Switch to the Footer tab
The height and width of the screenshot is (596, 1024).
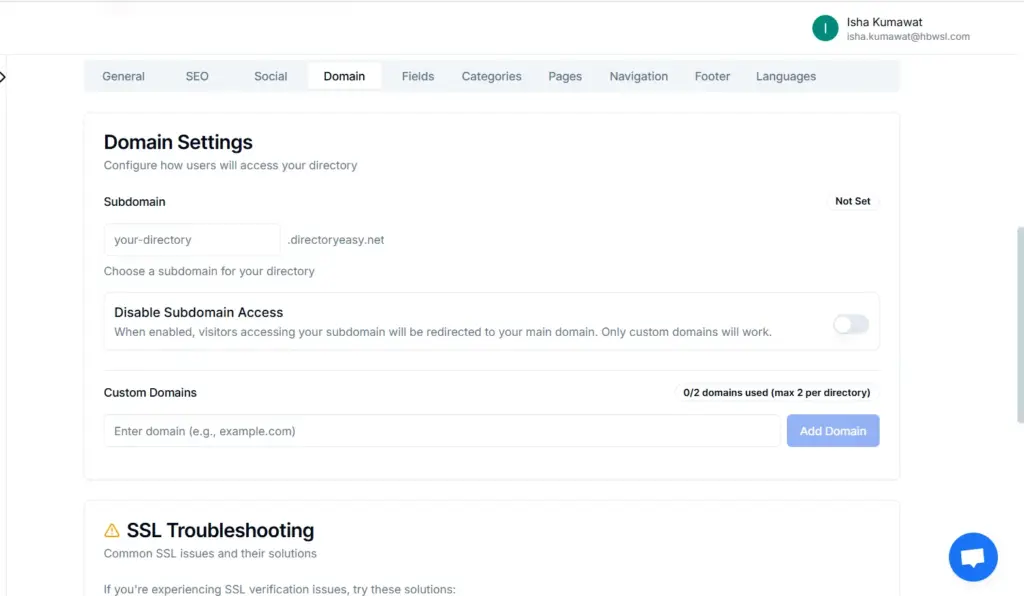(x=712, y=76)
